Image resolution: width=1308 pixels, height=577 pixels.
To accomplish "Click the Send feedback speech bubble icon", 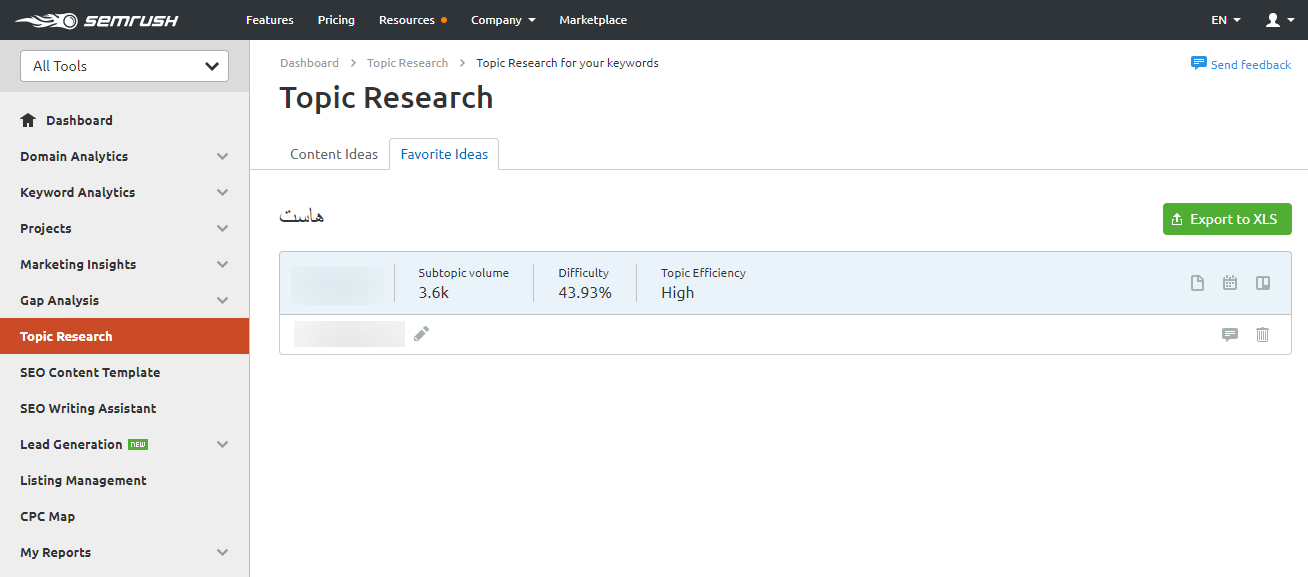I will 1198,63.
